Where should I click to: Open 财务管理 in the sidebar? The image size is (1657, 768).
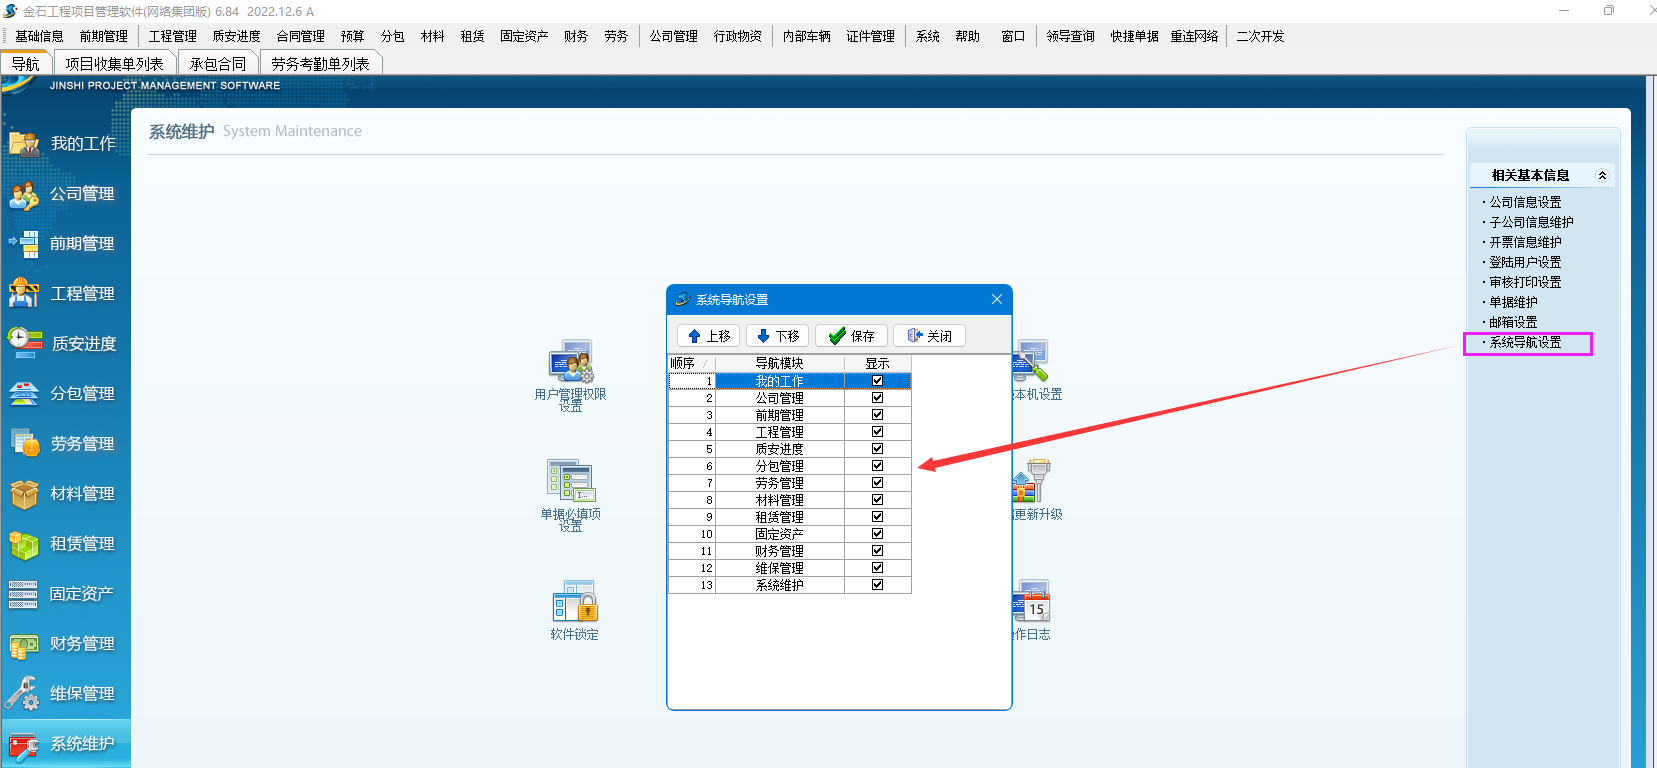[x=66, y=644]
